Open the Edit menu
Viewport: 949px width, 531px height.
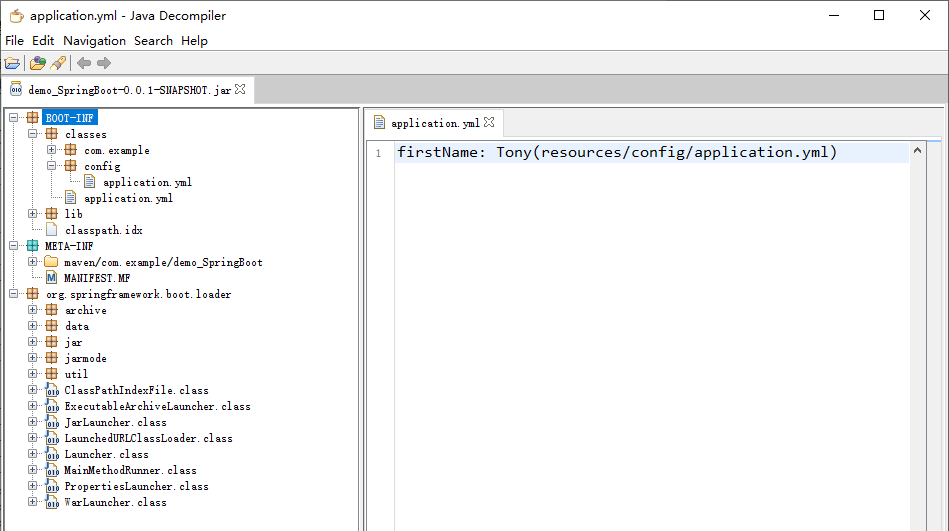coord(43,41)
